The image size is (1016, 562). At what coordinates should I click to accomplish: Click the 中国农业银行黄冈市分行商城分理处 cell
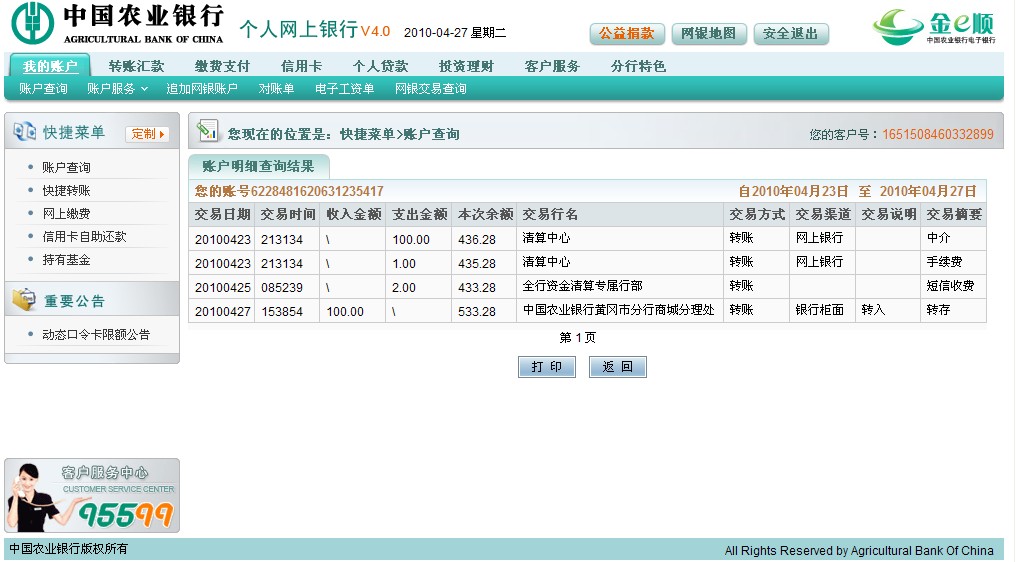pyautogui.click(x=619, y=310)
